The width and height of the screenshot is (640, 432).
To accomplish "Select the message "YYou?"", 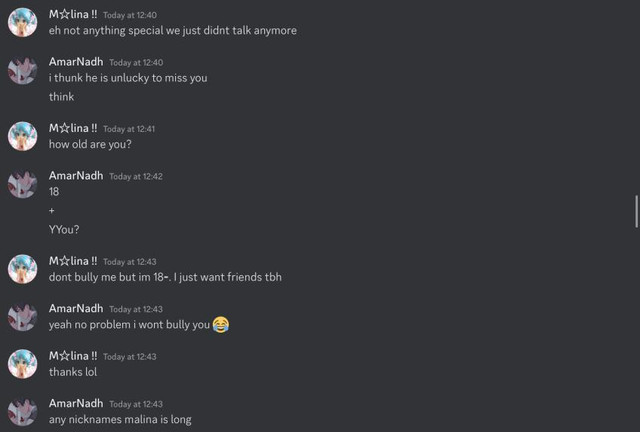I will [x=64, y=229].
